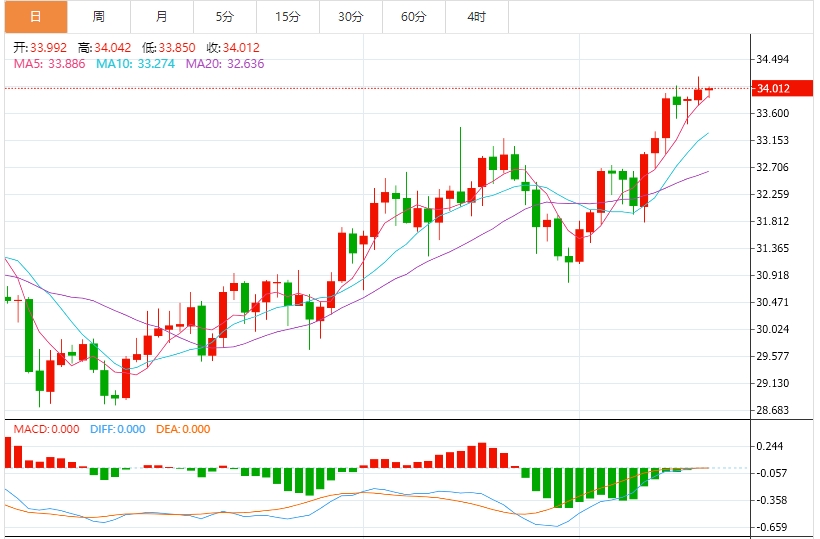This screenshot has height=539, width=820.
Task: Click the 34.494 price axis label
Action: click(x=772, y=60)
